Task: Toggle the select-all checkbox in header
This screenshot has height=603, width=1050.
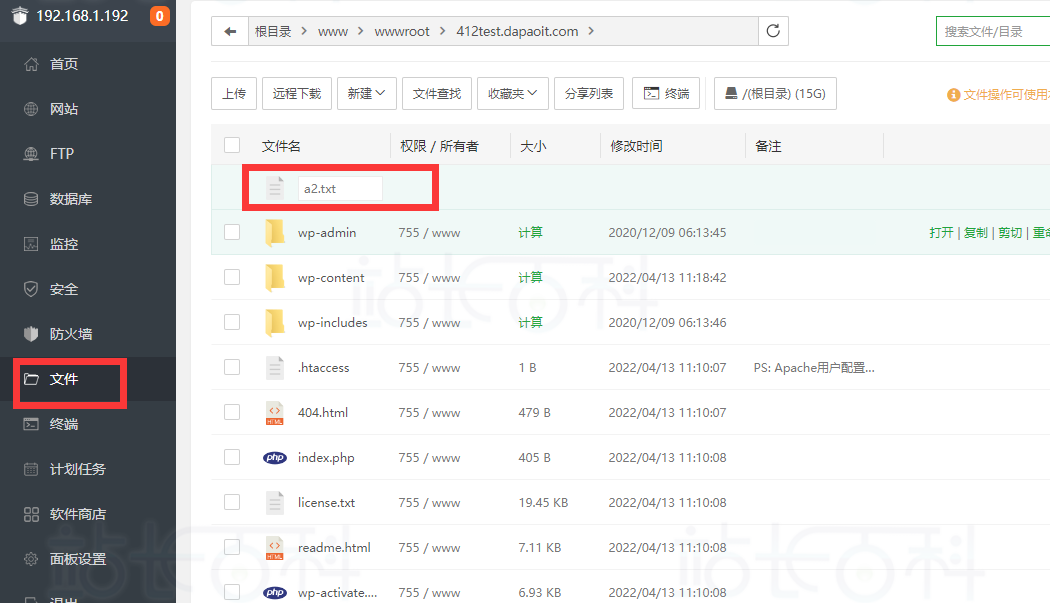Action: point(232,146)
